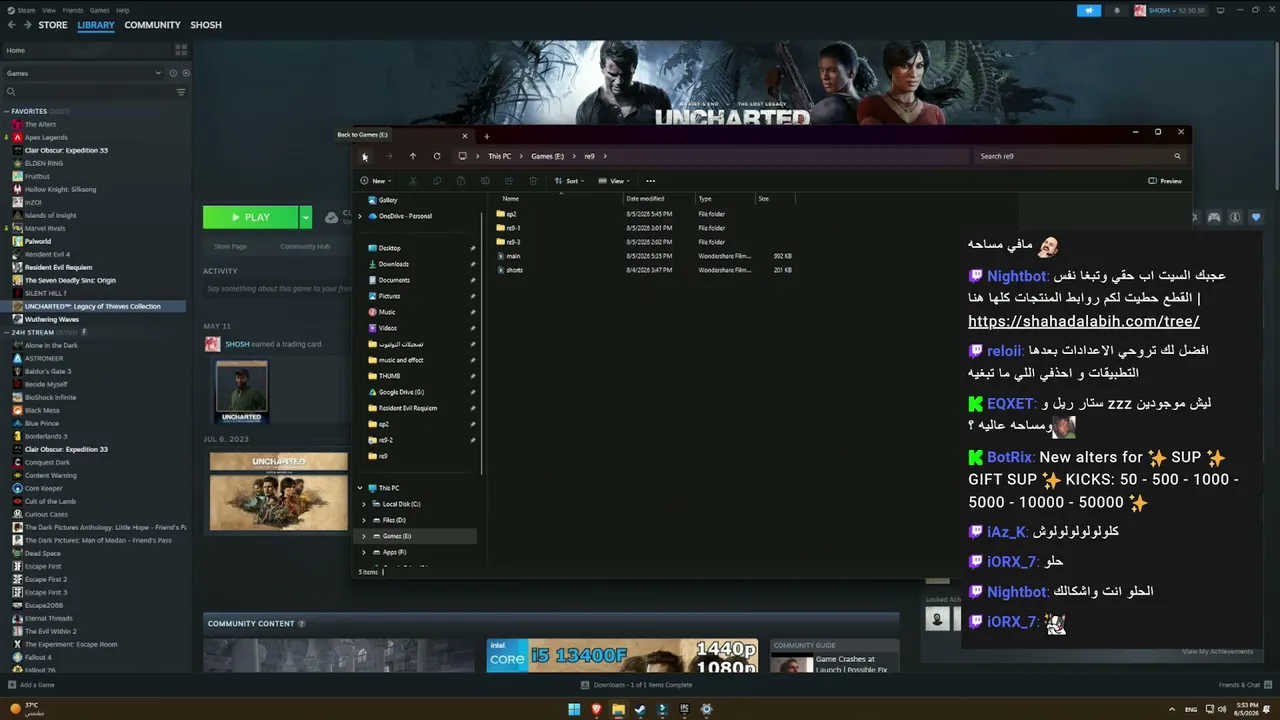Image resolution: width=1280 pixels, height=720 pixels.
Task: Click the Uncharted trading card thumbnail
Action: (242, 392)
